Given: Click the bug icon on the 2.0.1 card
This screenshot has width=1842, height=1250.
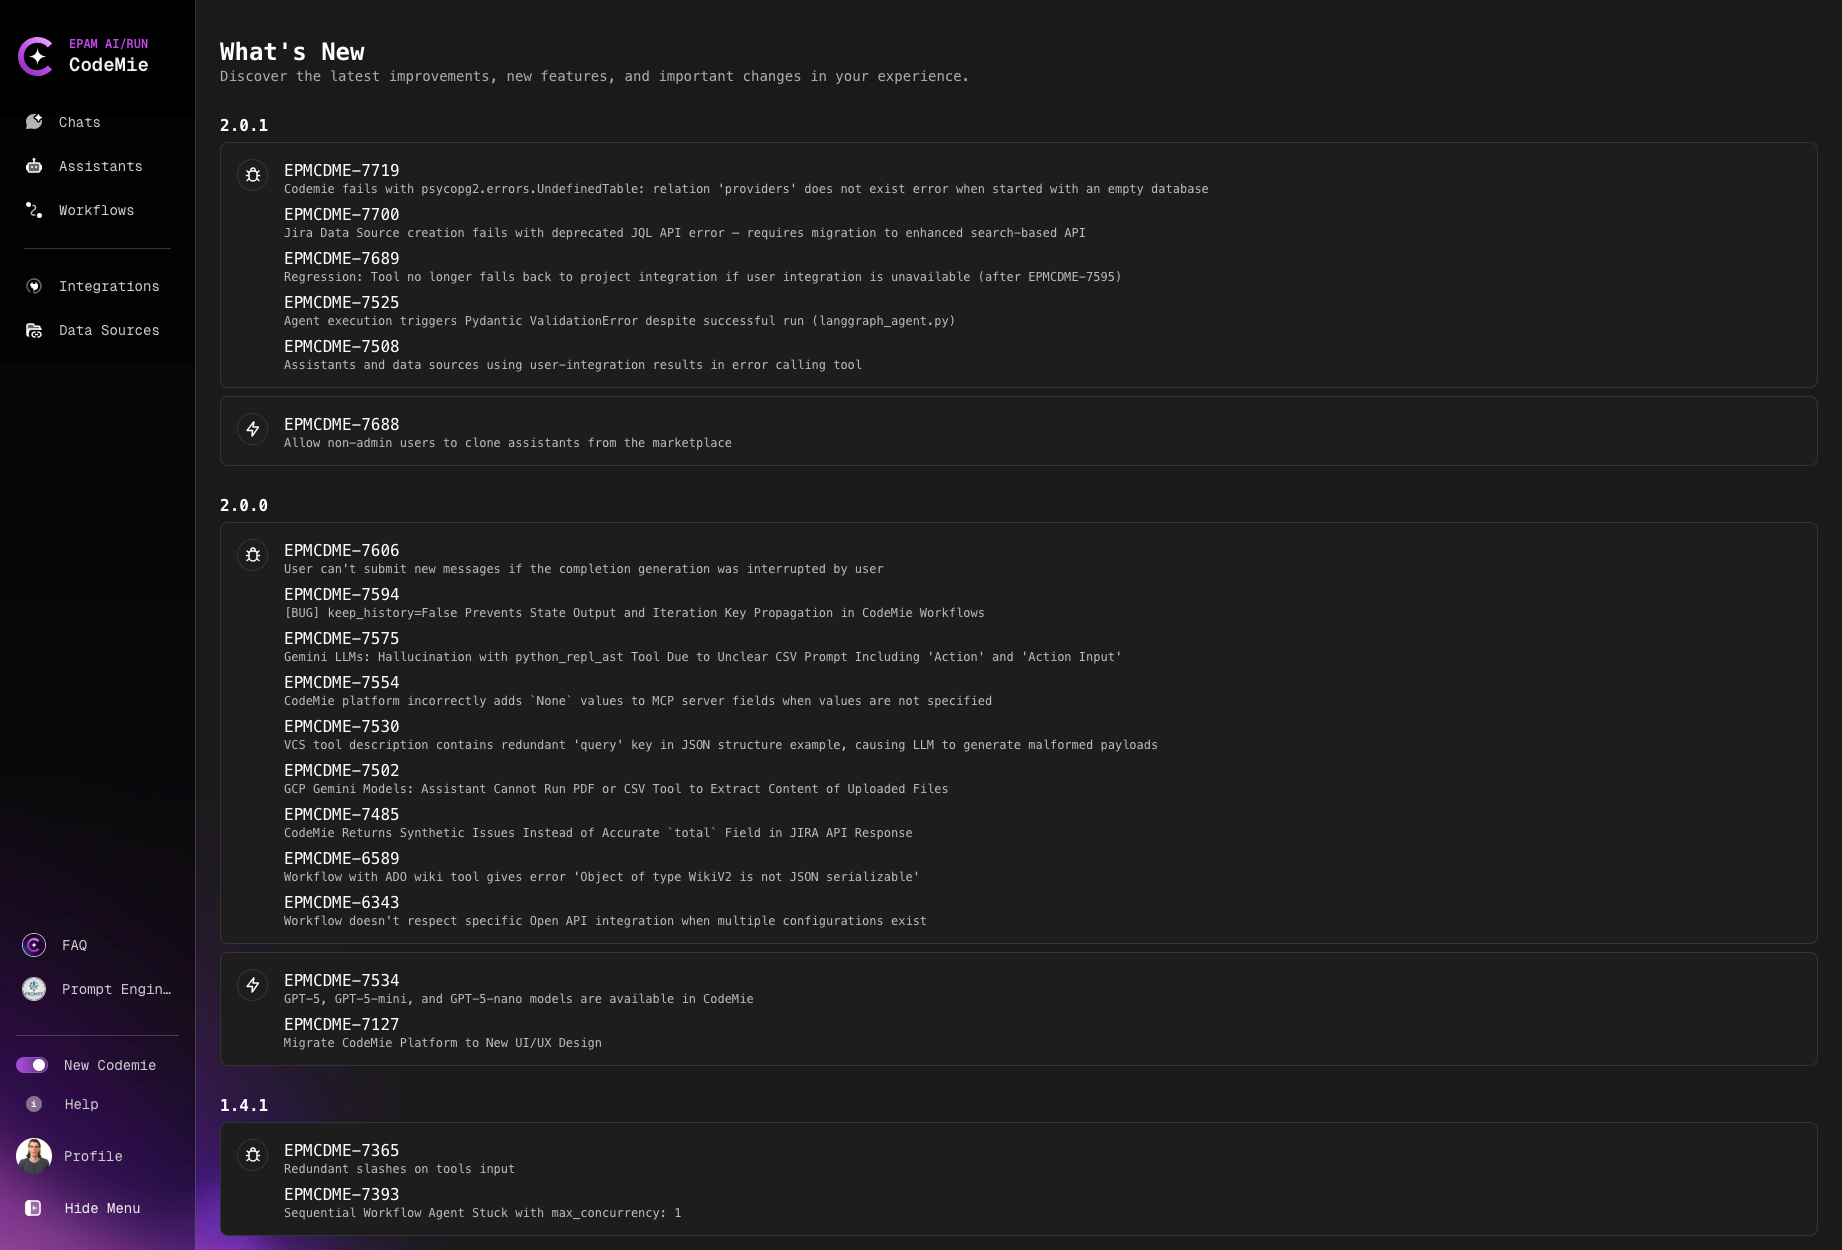Looking at the screenshot, I should pos(252,175).
